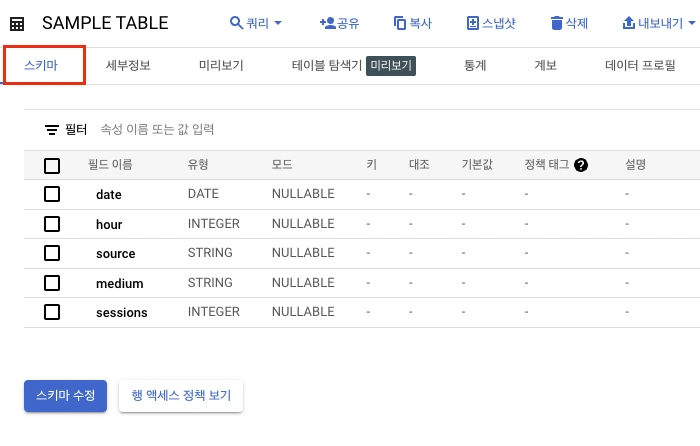Image resolution: width=700 pixels, height=446 pixels.
Task: Toggle the medium row checkbox
Action: pyautogui.click(x=52, y=283)
